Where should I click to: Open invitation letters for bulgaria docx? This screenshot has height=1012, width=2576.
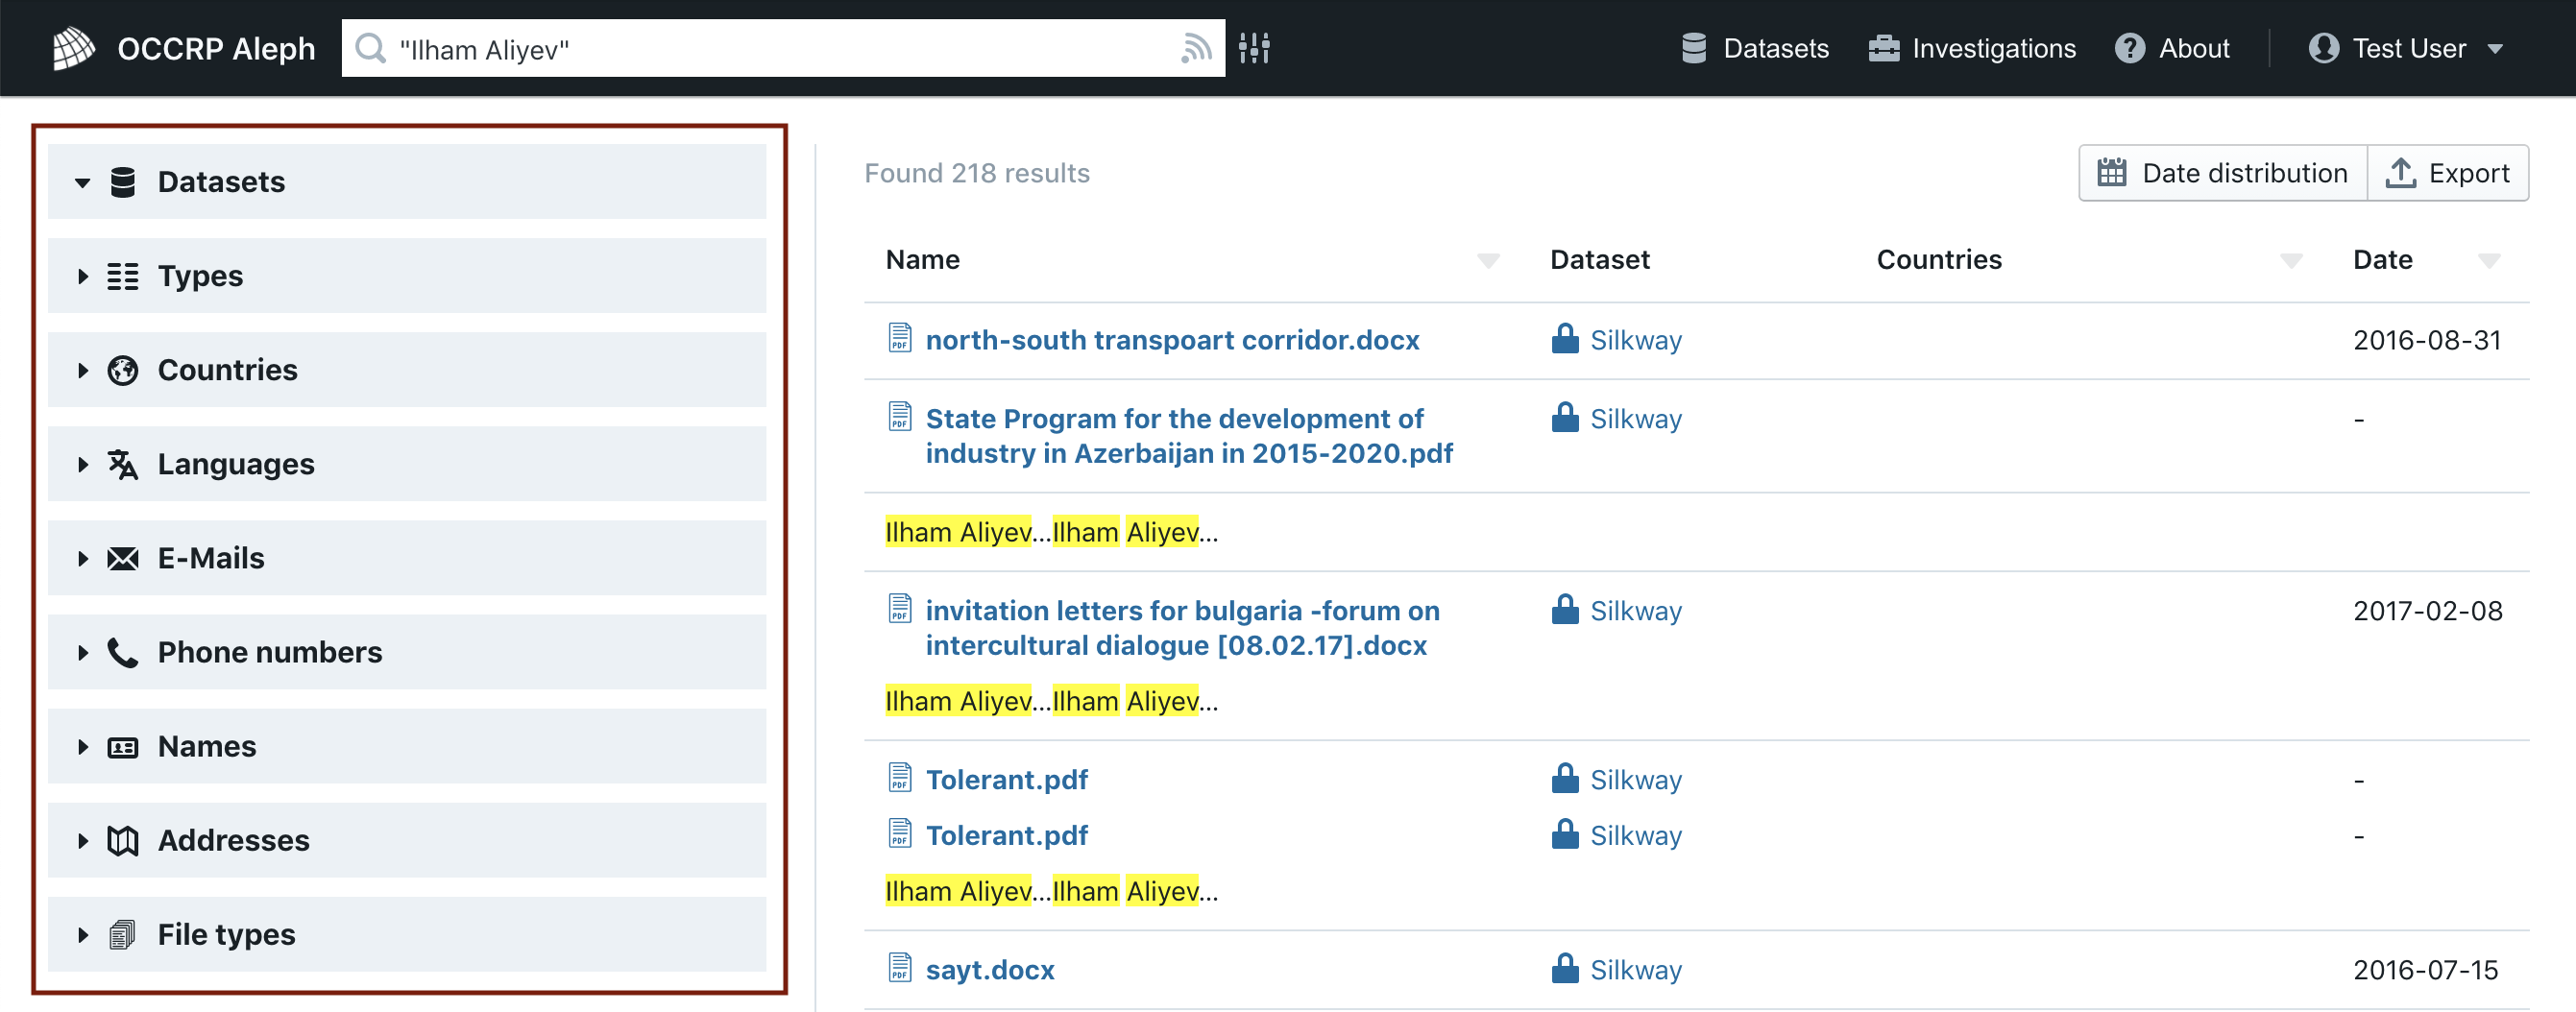pos(1182,627)
